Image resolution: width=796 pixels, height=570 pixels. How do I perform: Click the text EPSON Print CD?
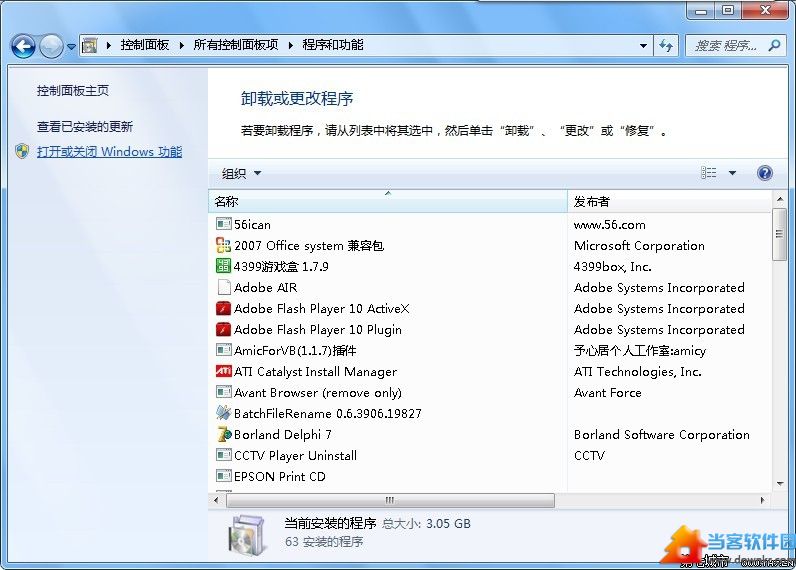coord(280,477)
